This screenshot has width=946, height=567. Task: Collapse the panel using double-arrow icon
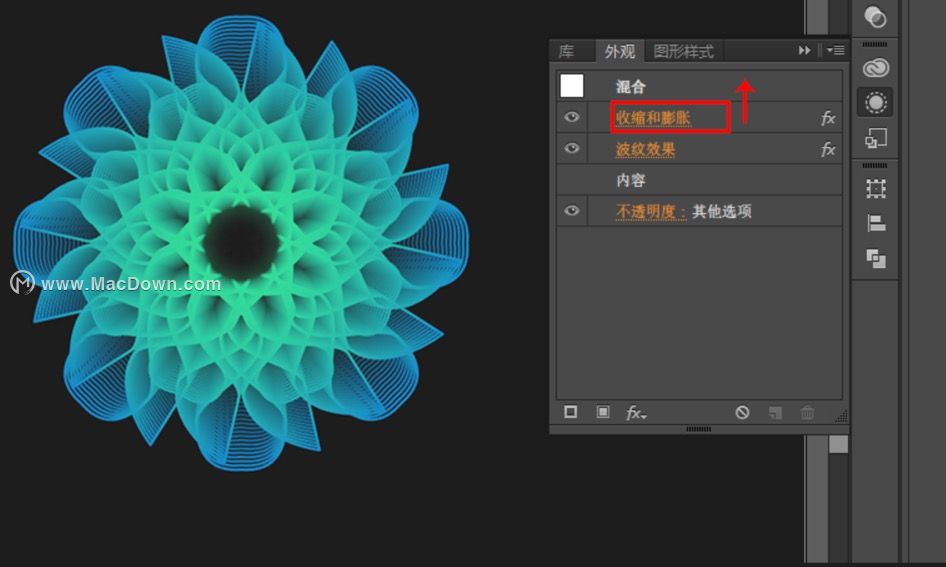pyautogui.click(x=804, y=51)
